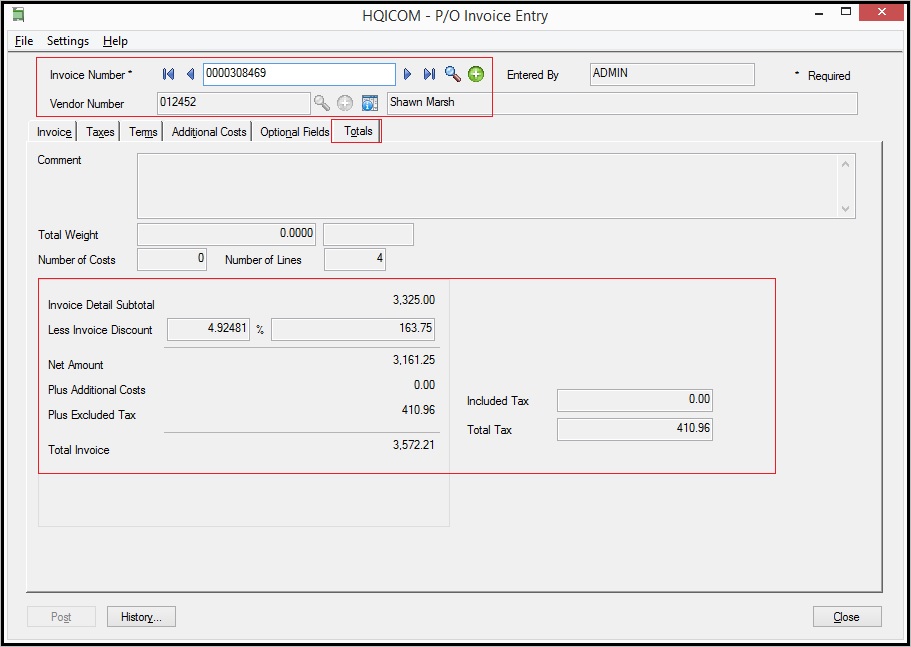Open the Help menu
Image resolution: width=911 pixels, height=647 pixels.
[x=115, y=41]
